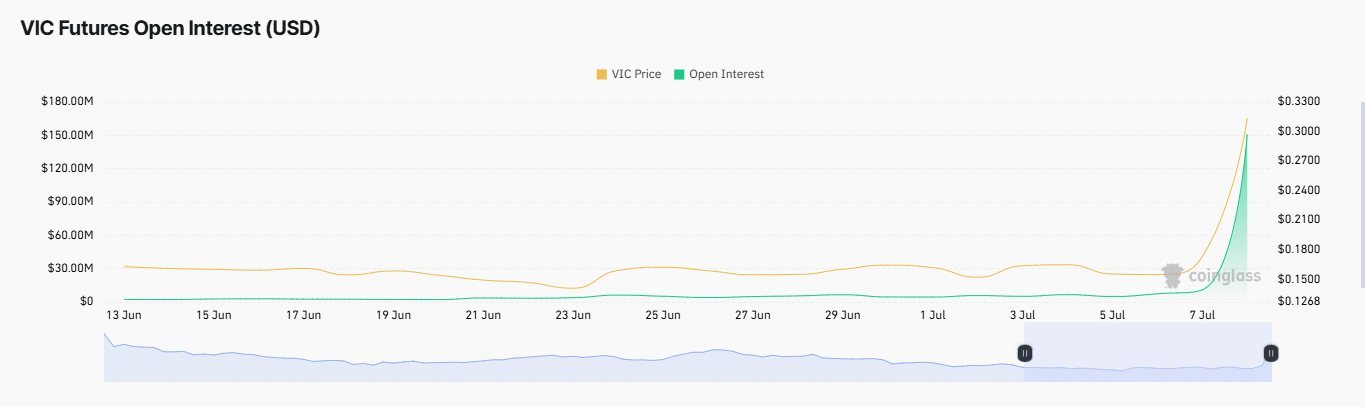1365x407 pixels.
Task: Click the highlighted selected range in the navigator
Action: pyautogui.click(x=1147, y=352)
